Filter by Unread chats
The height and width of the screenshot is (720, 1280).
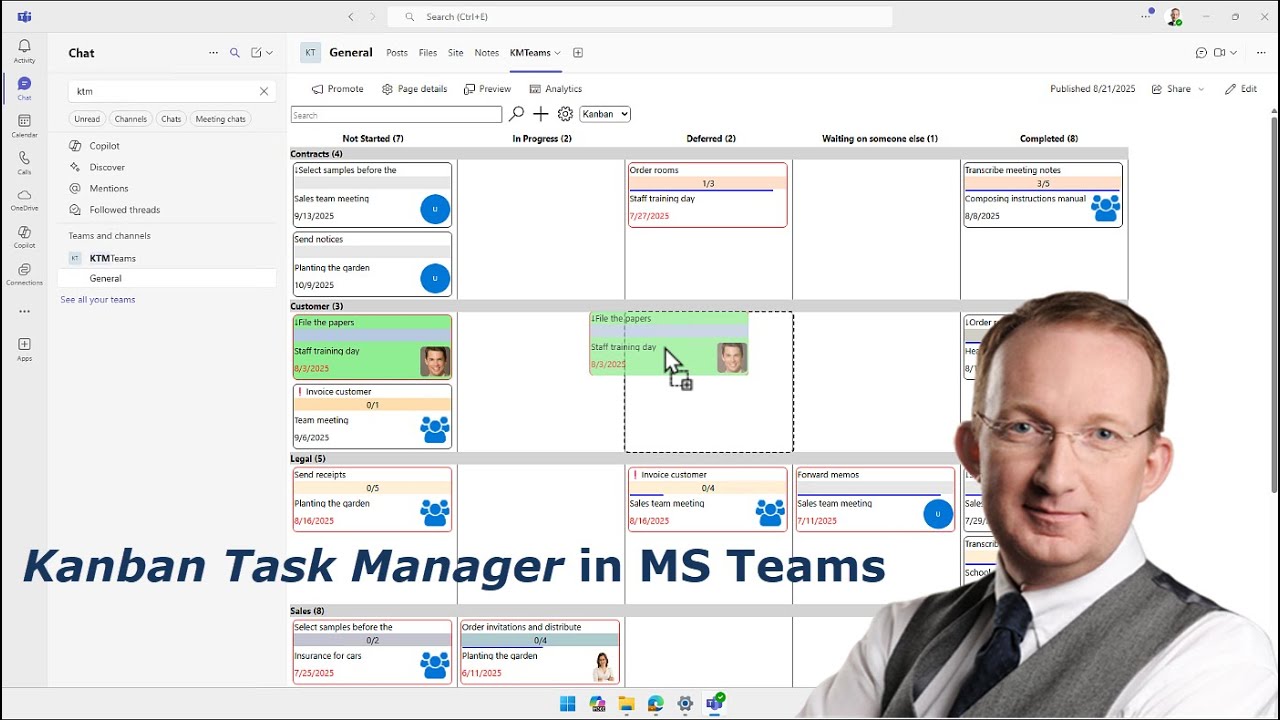87,119
